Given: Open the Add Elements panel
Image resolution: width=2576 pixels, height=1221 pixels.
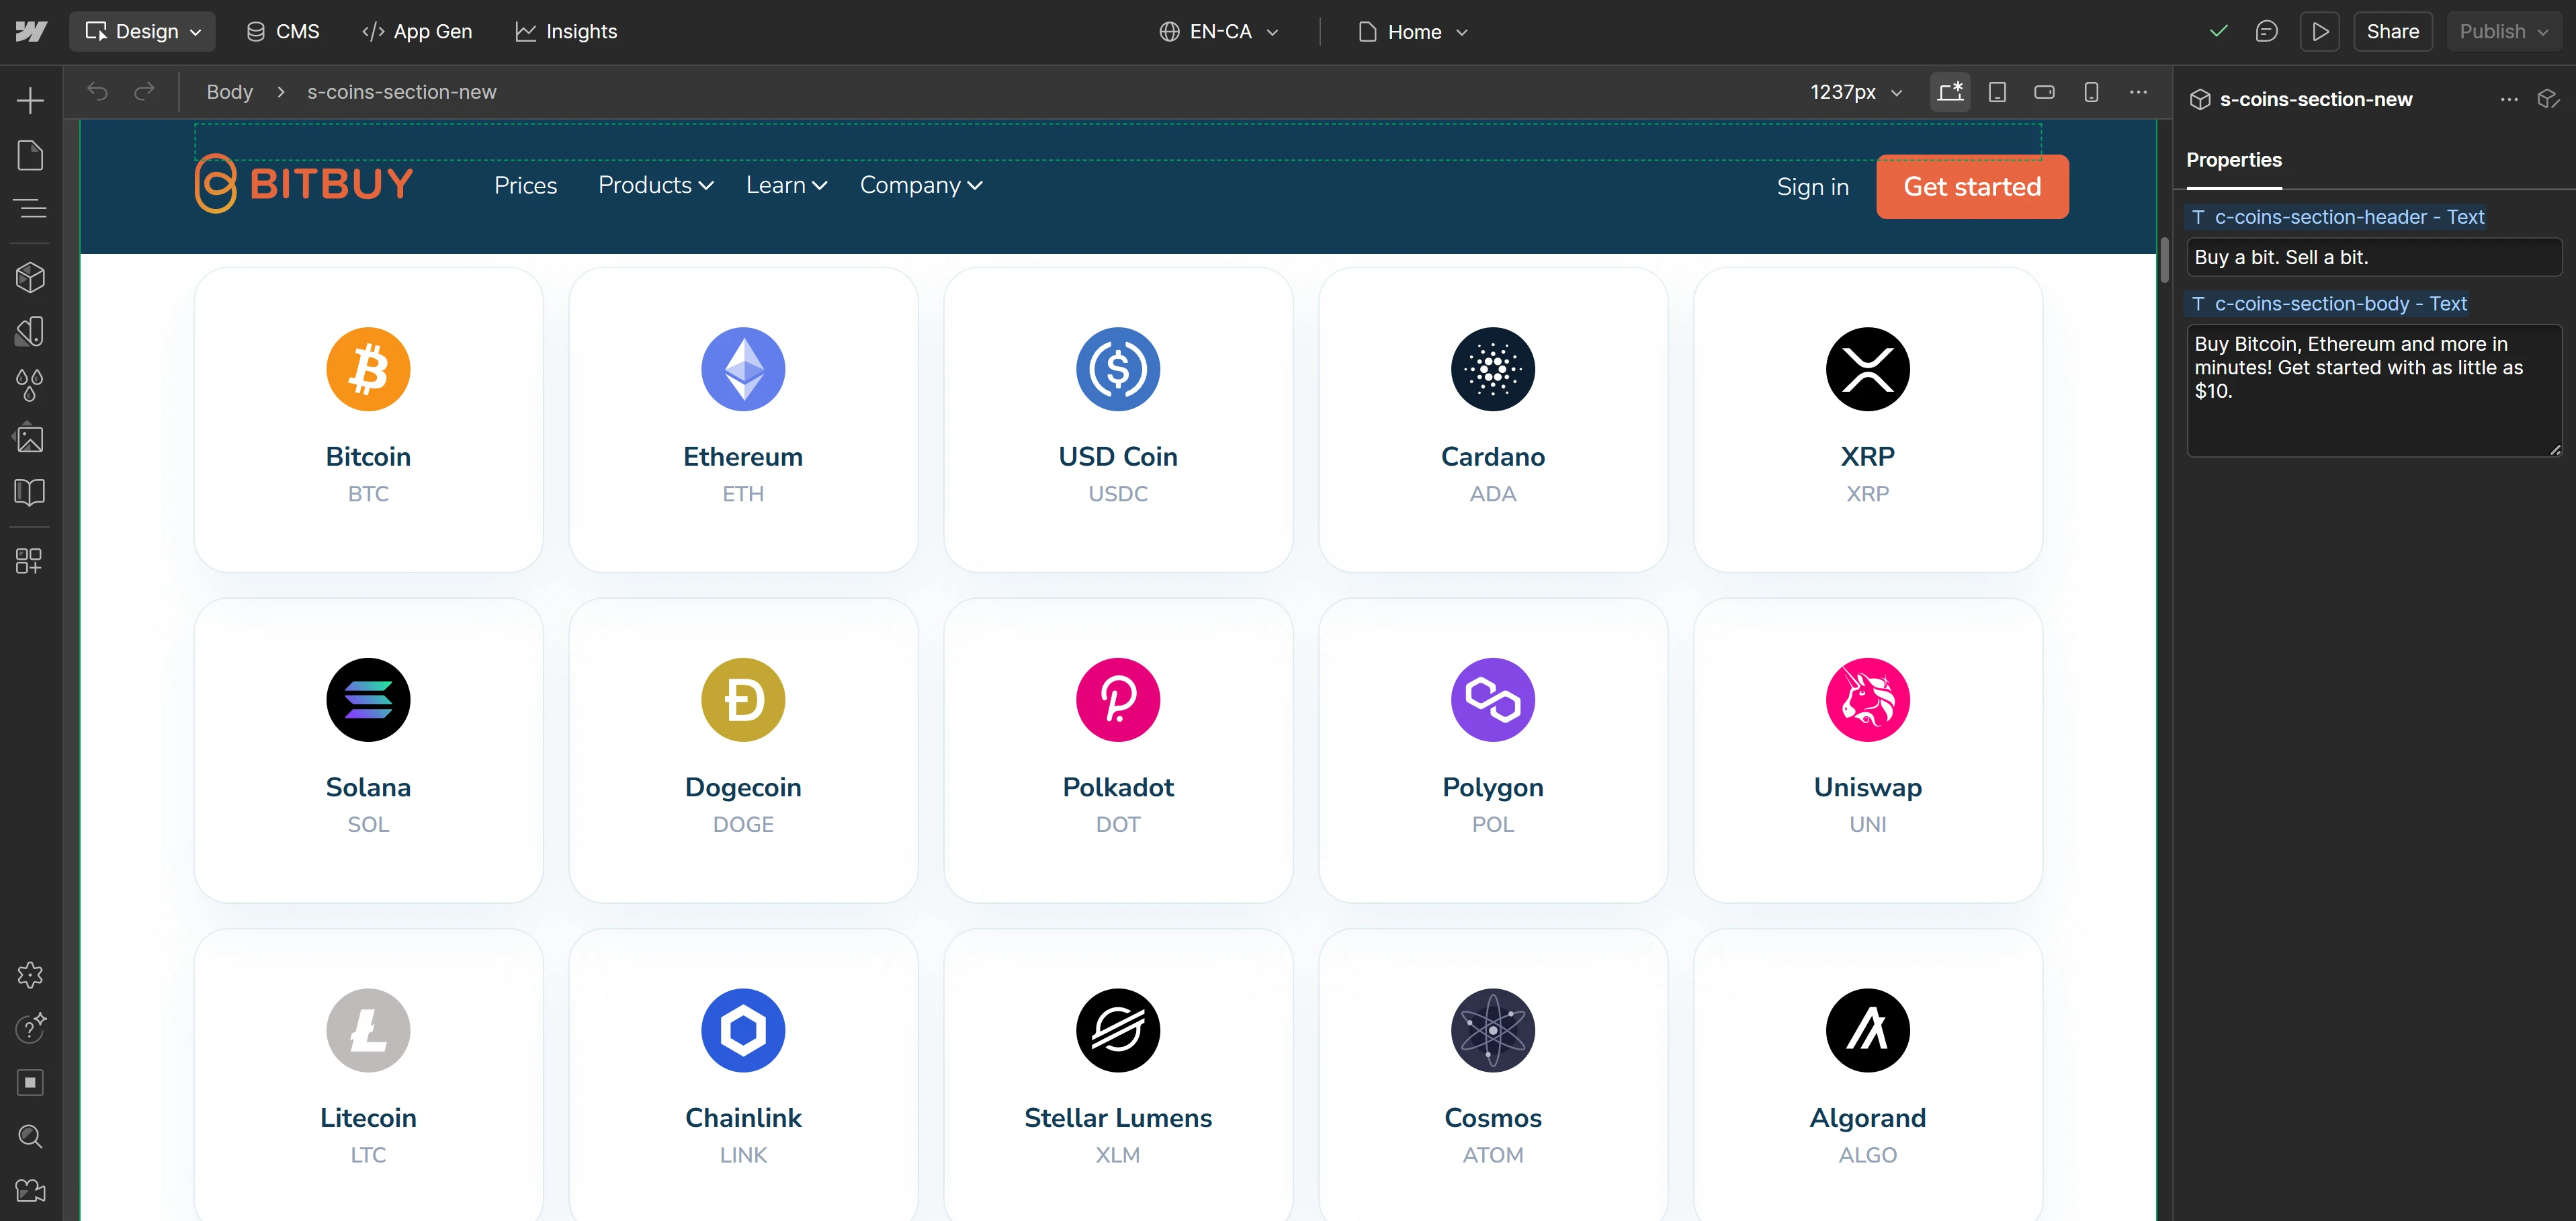Looking at the screenshot, I should click(x=30, y=99).
